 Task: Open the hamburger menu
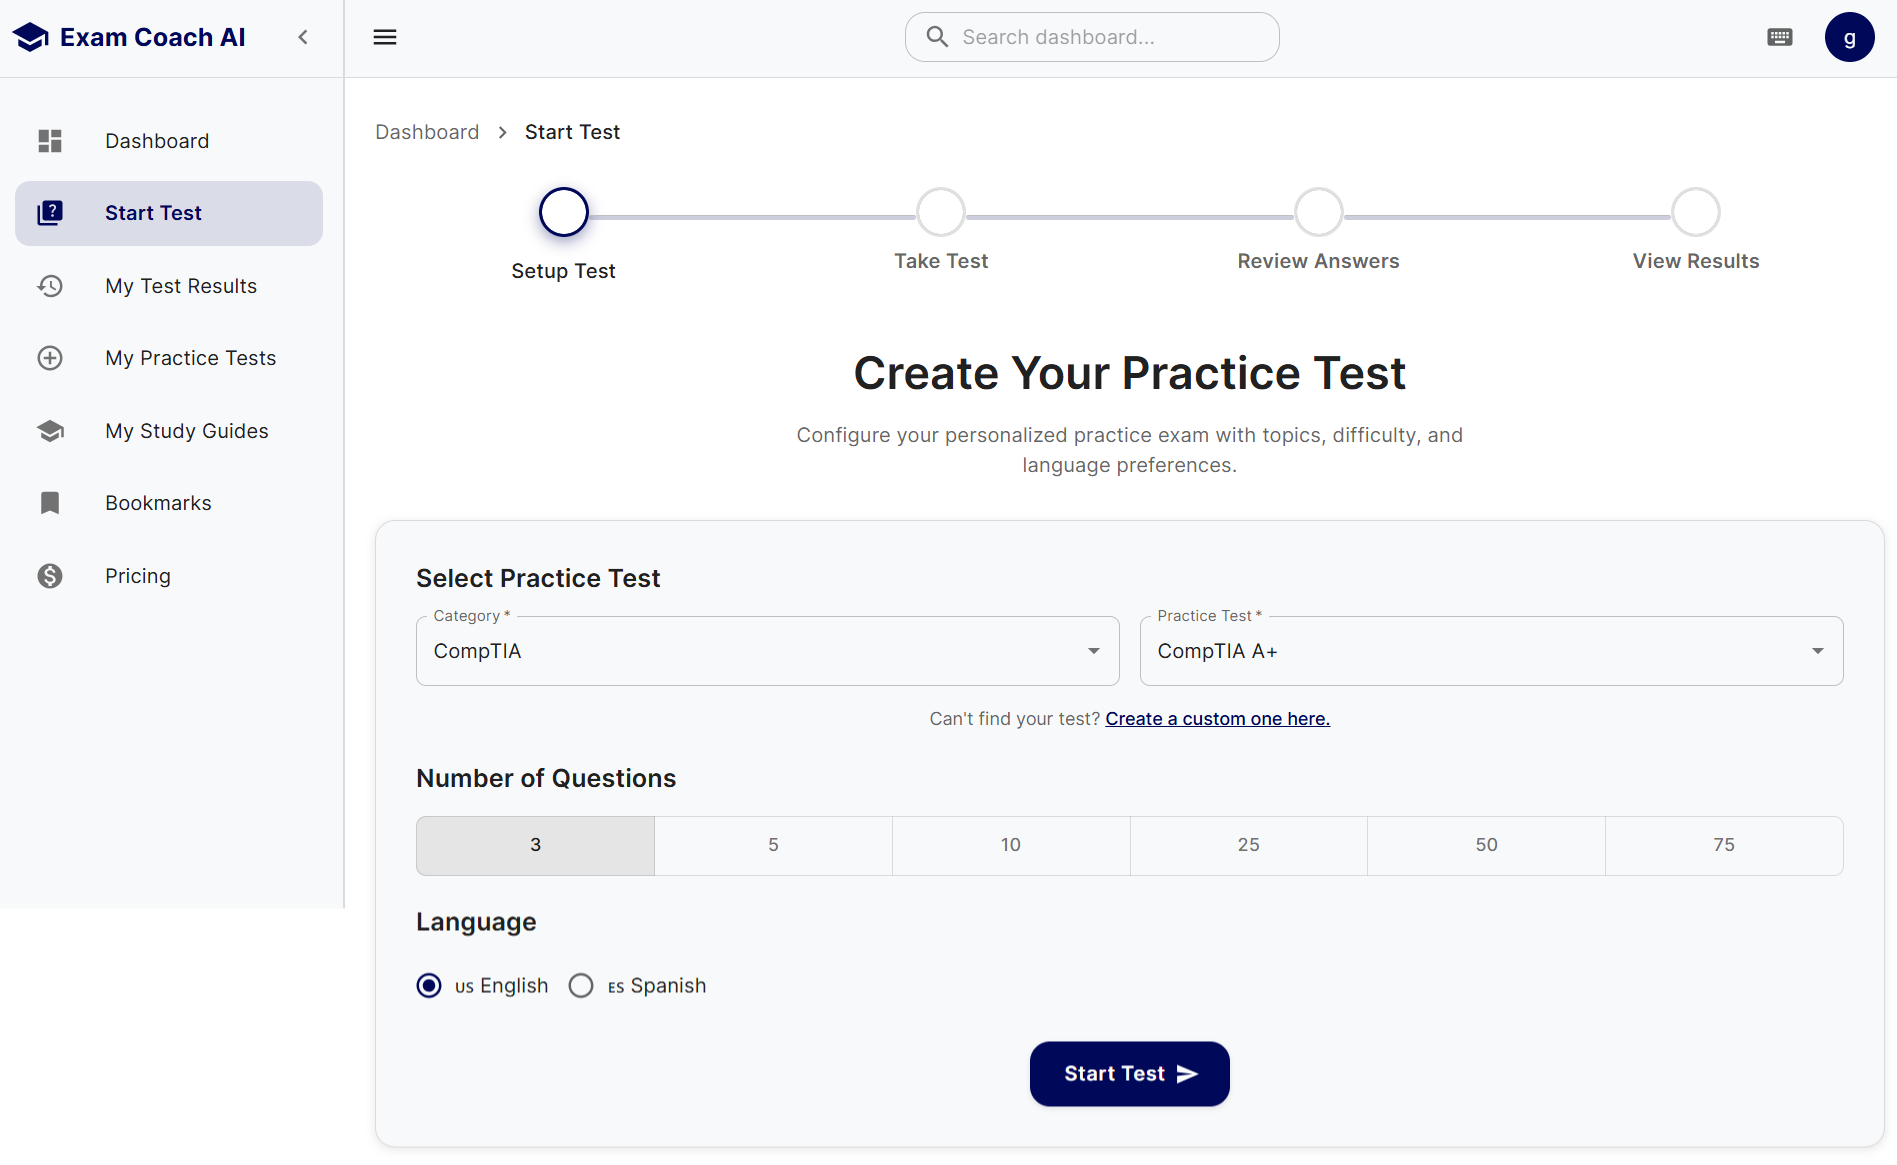tap(385, 37)
